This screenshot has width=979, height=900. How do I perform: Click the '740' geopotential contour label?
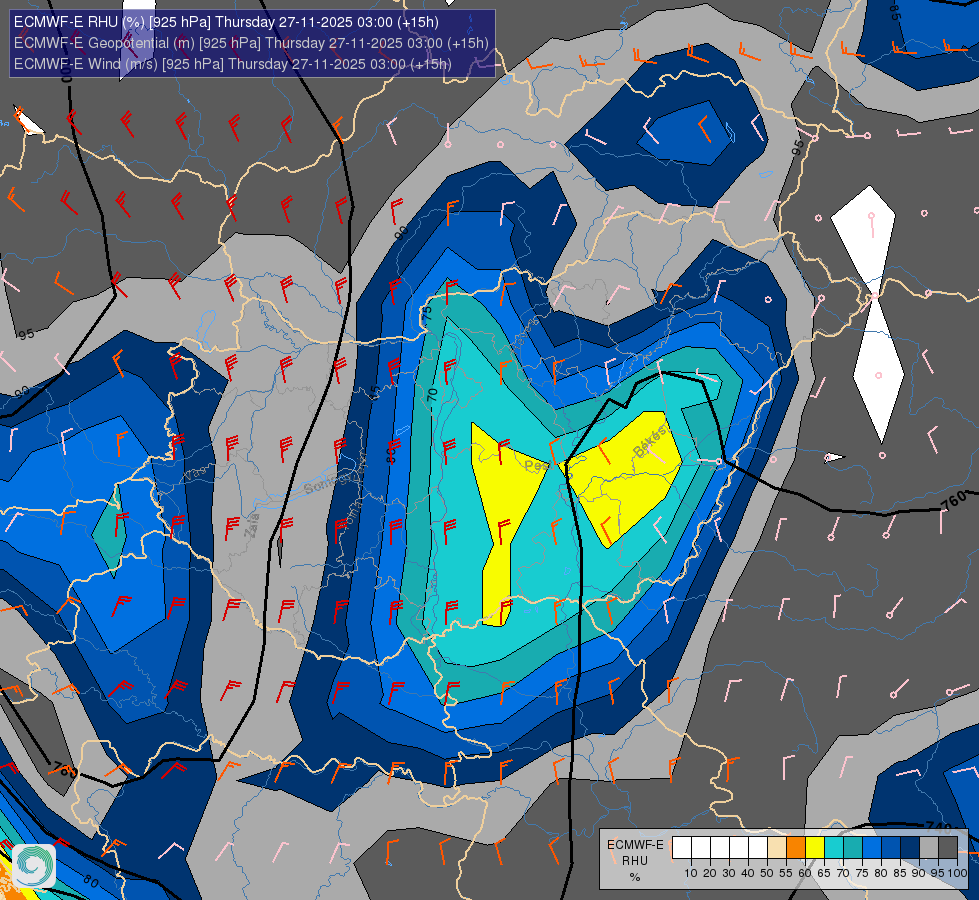pos(938,828)
